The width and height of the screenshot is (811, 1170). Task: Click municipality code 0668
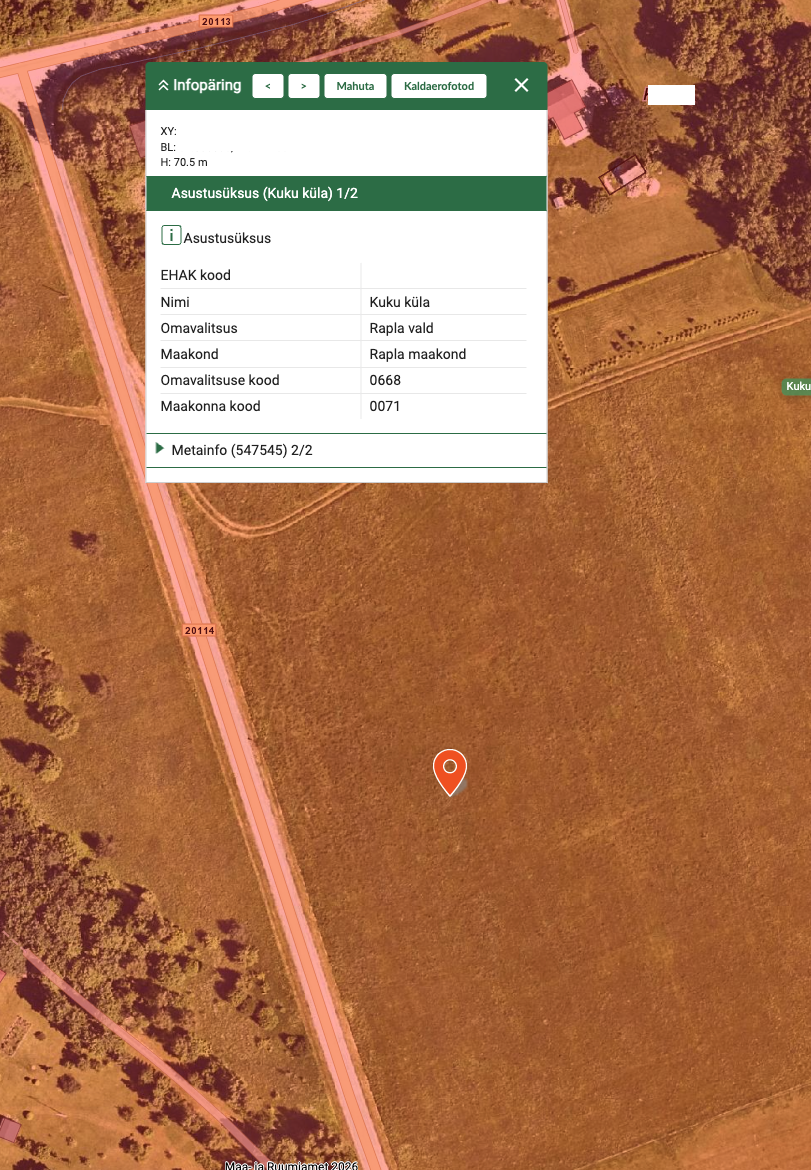[385, 380]
